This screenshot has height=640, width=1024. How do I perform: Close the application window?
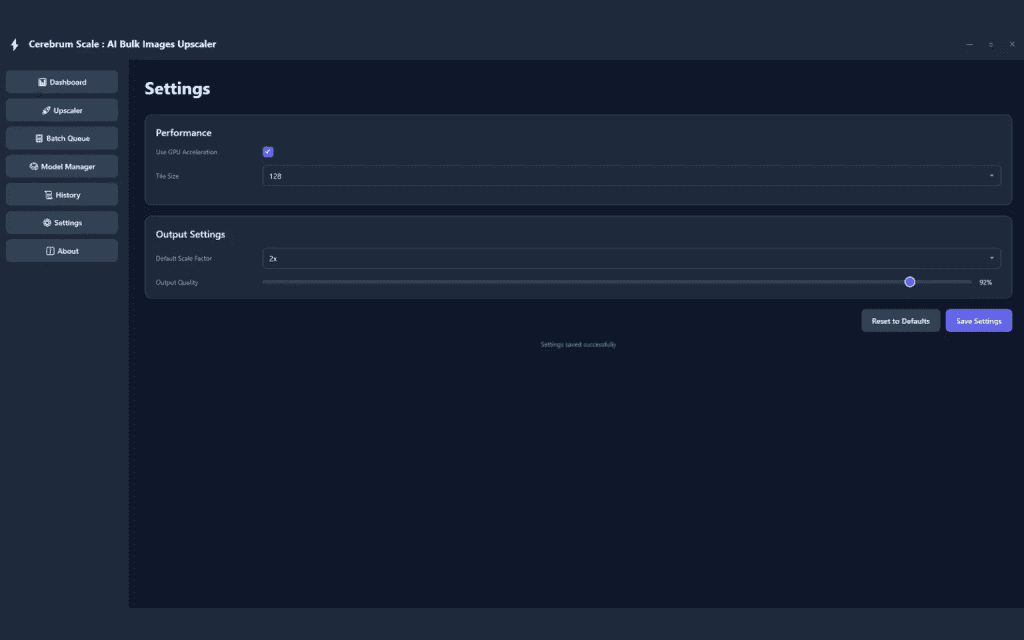click(x=1012, y=44)
